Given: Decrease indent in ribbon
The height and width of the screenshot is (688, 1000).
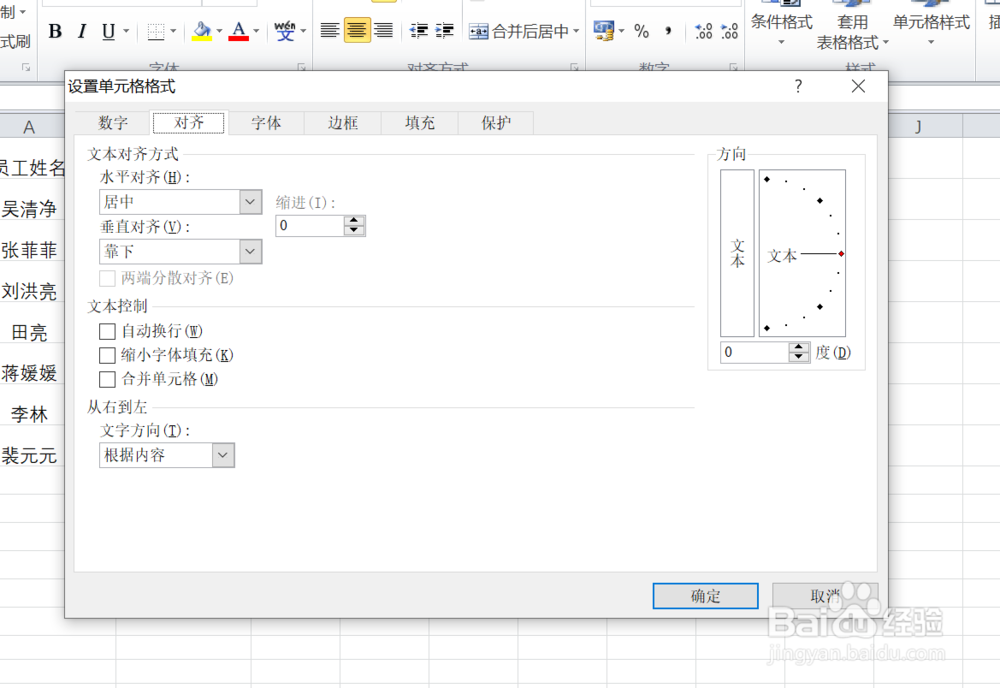Looking at the screenshot, I should click(x=418, y=30).
